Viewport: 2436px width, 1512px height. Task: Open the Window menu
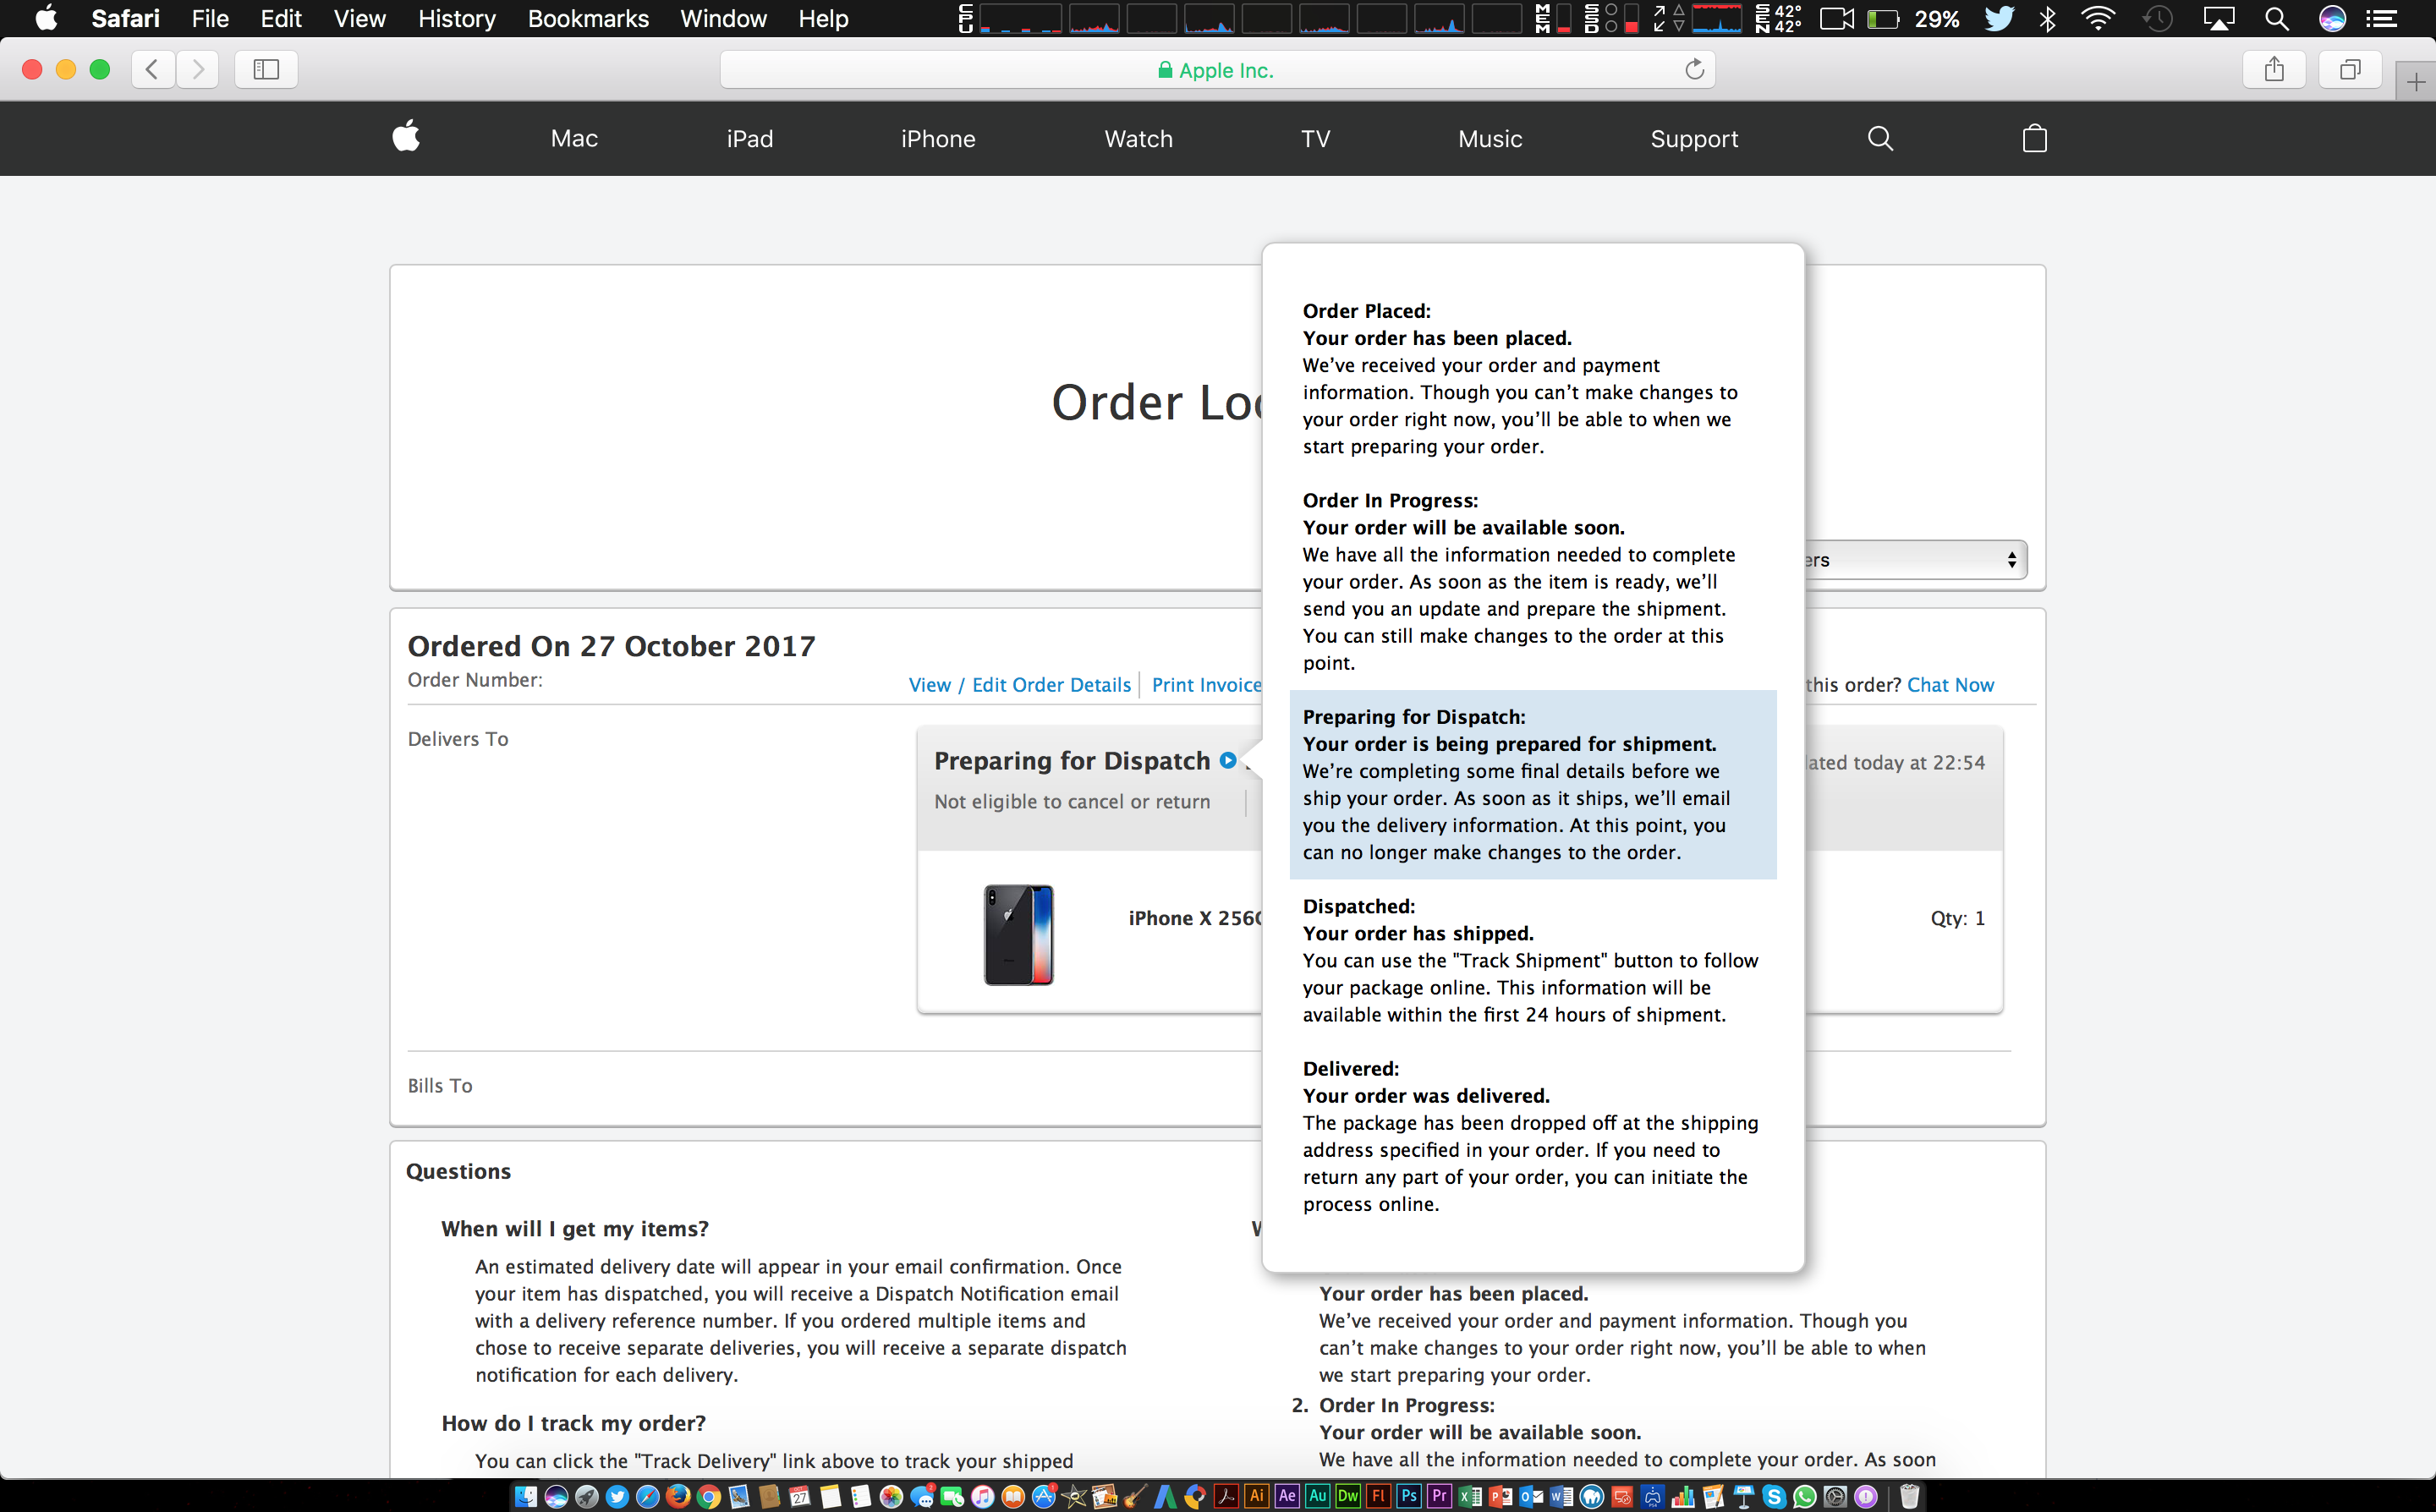[723, 18]
